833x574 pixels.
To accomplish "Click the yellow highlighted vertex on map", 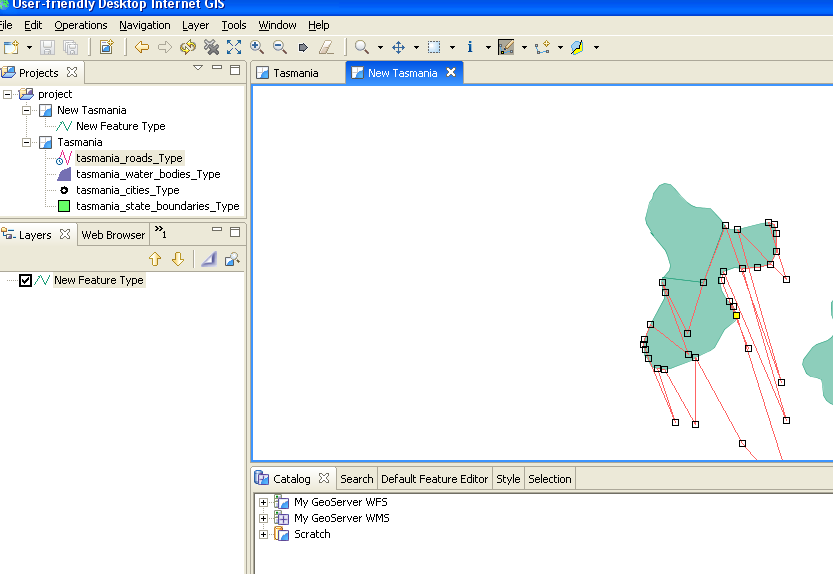I will [x=736, y=315].
